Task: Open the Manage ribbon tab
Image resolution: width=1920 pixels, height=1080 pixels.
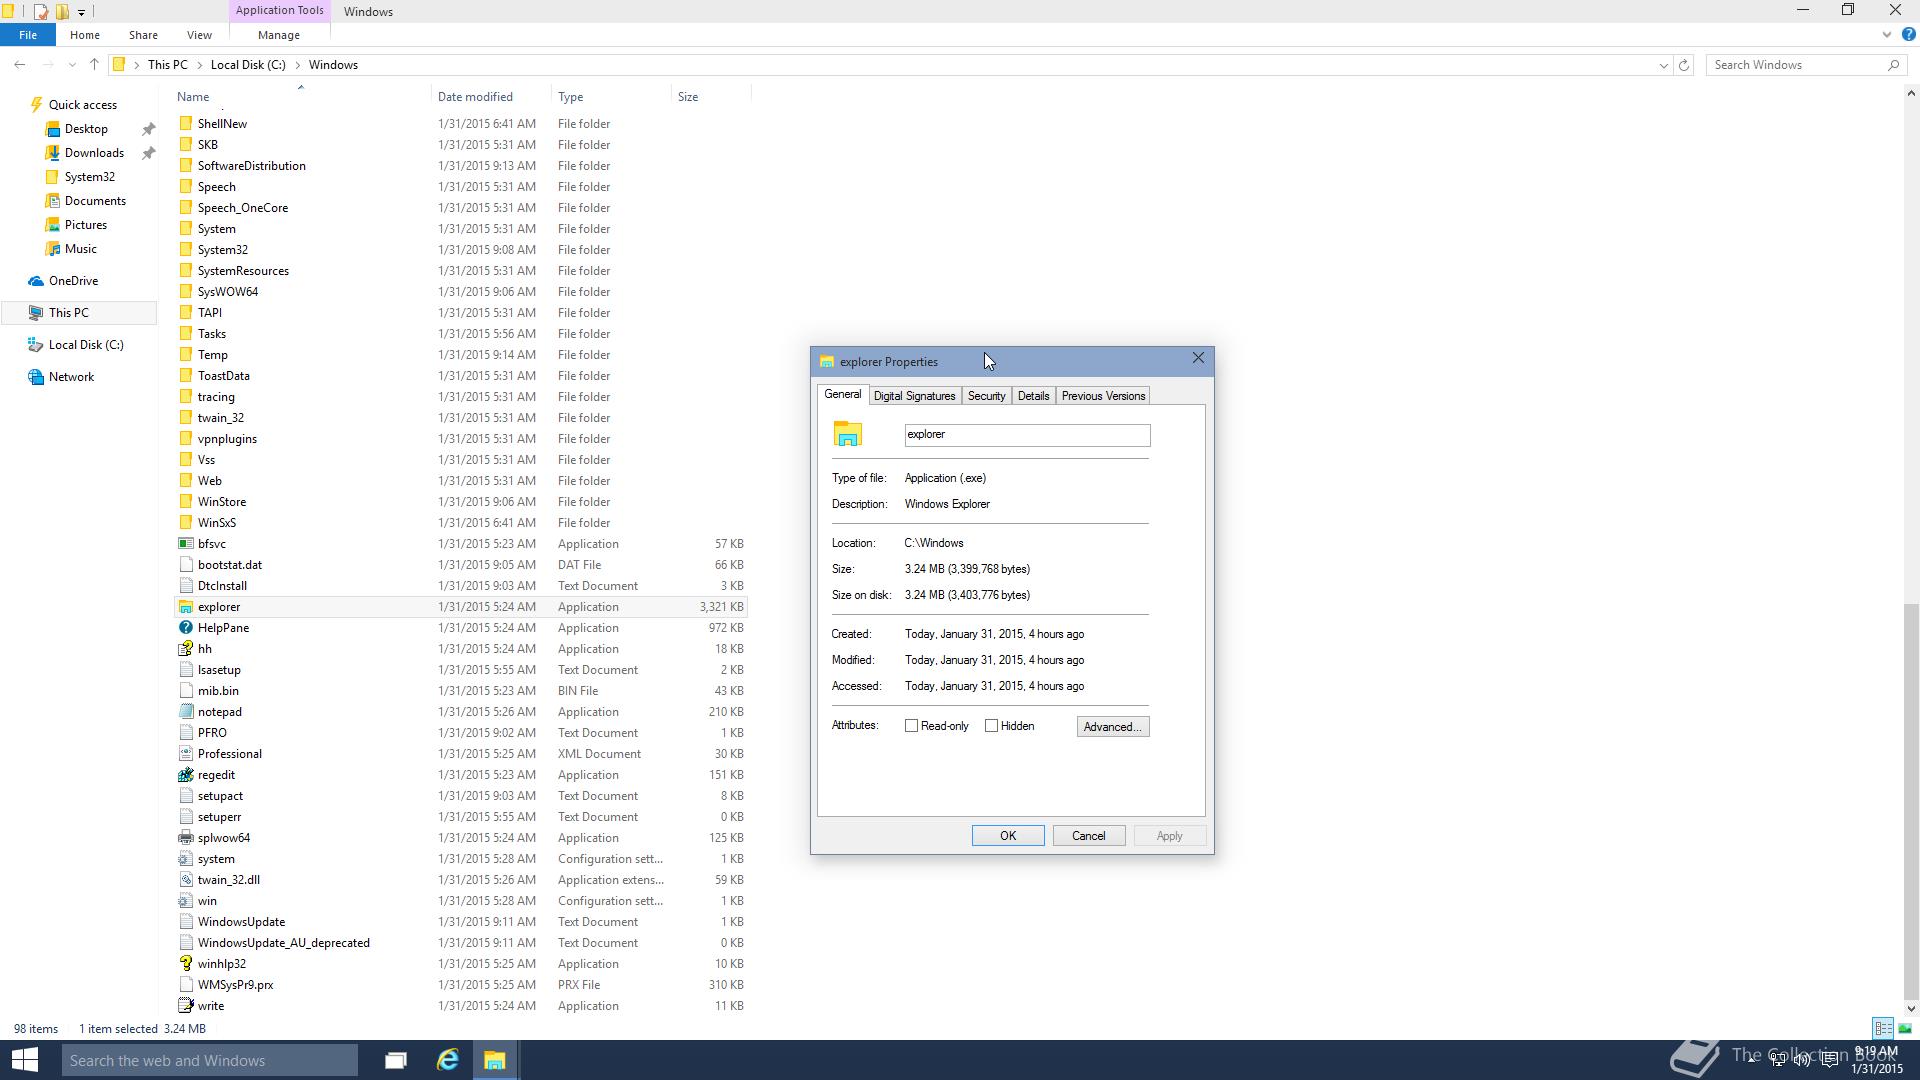Action: 278,35
